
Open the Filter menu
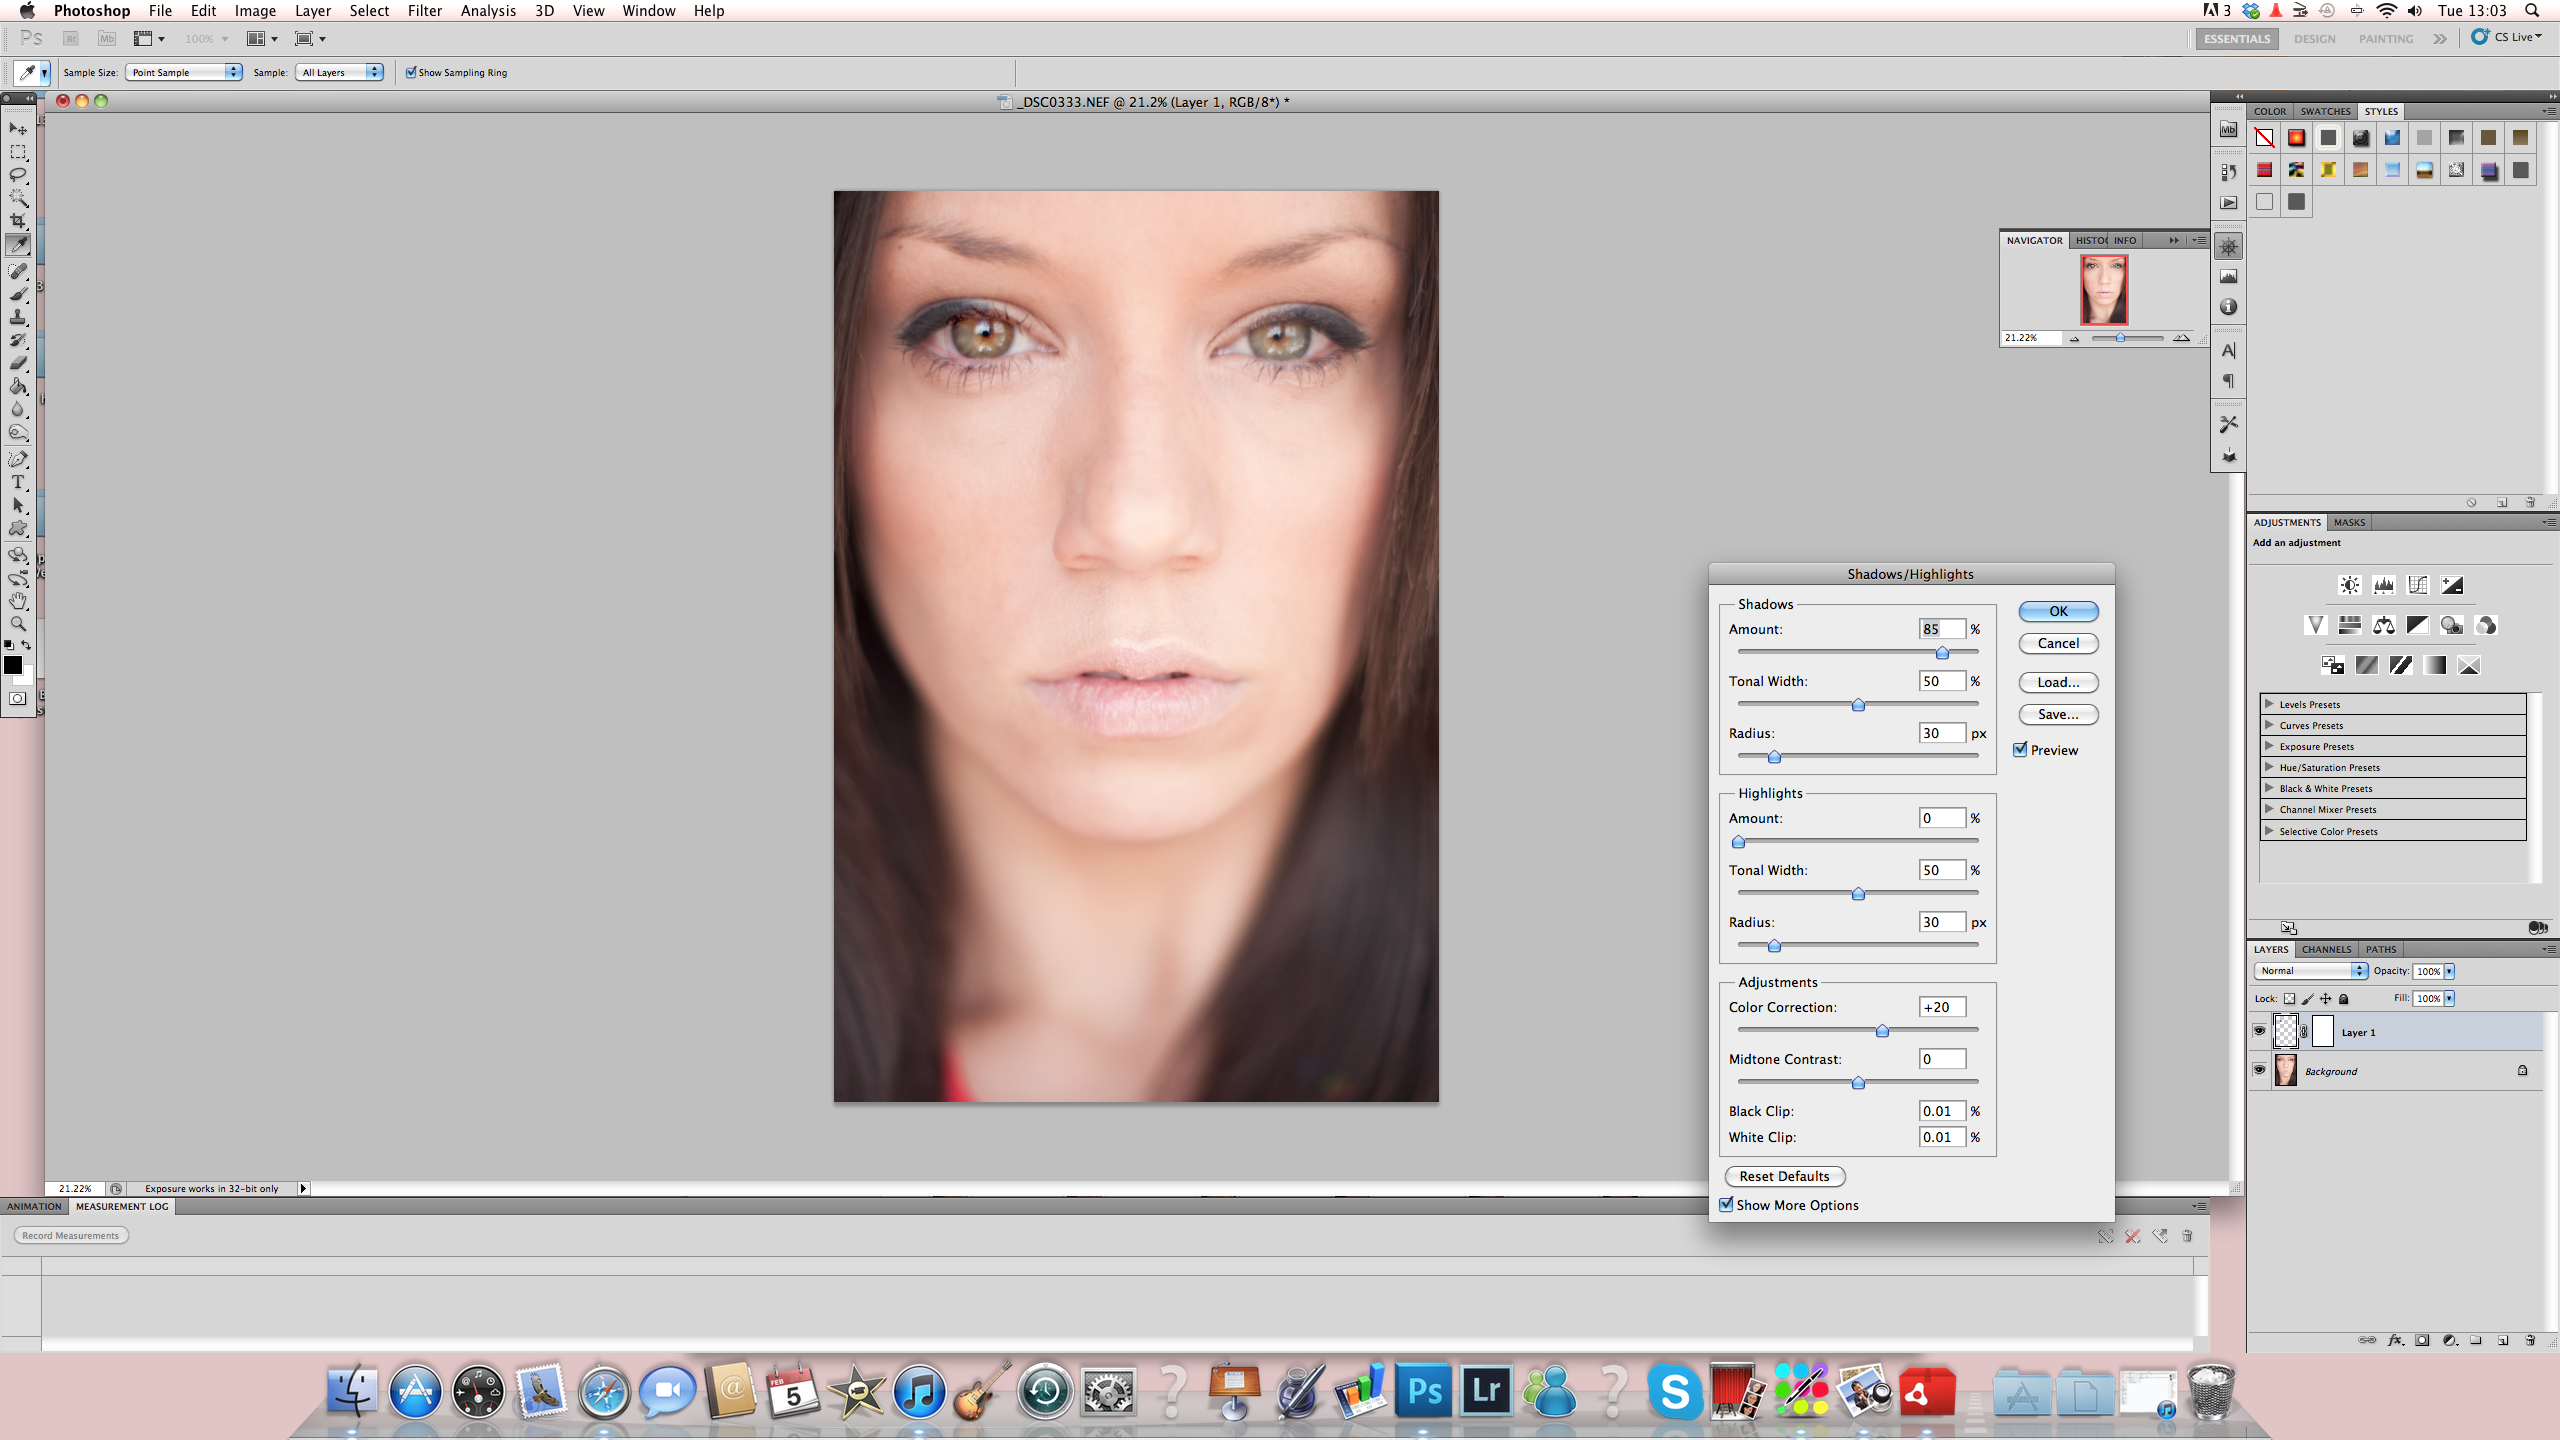click(424, 11)
